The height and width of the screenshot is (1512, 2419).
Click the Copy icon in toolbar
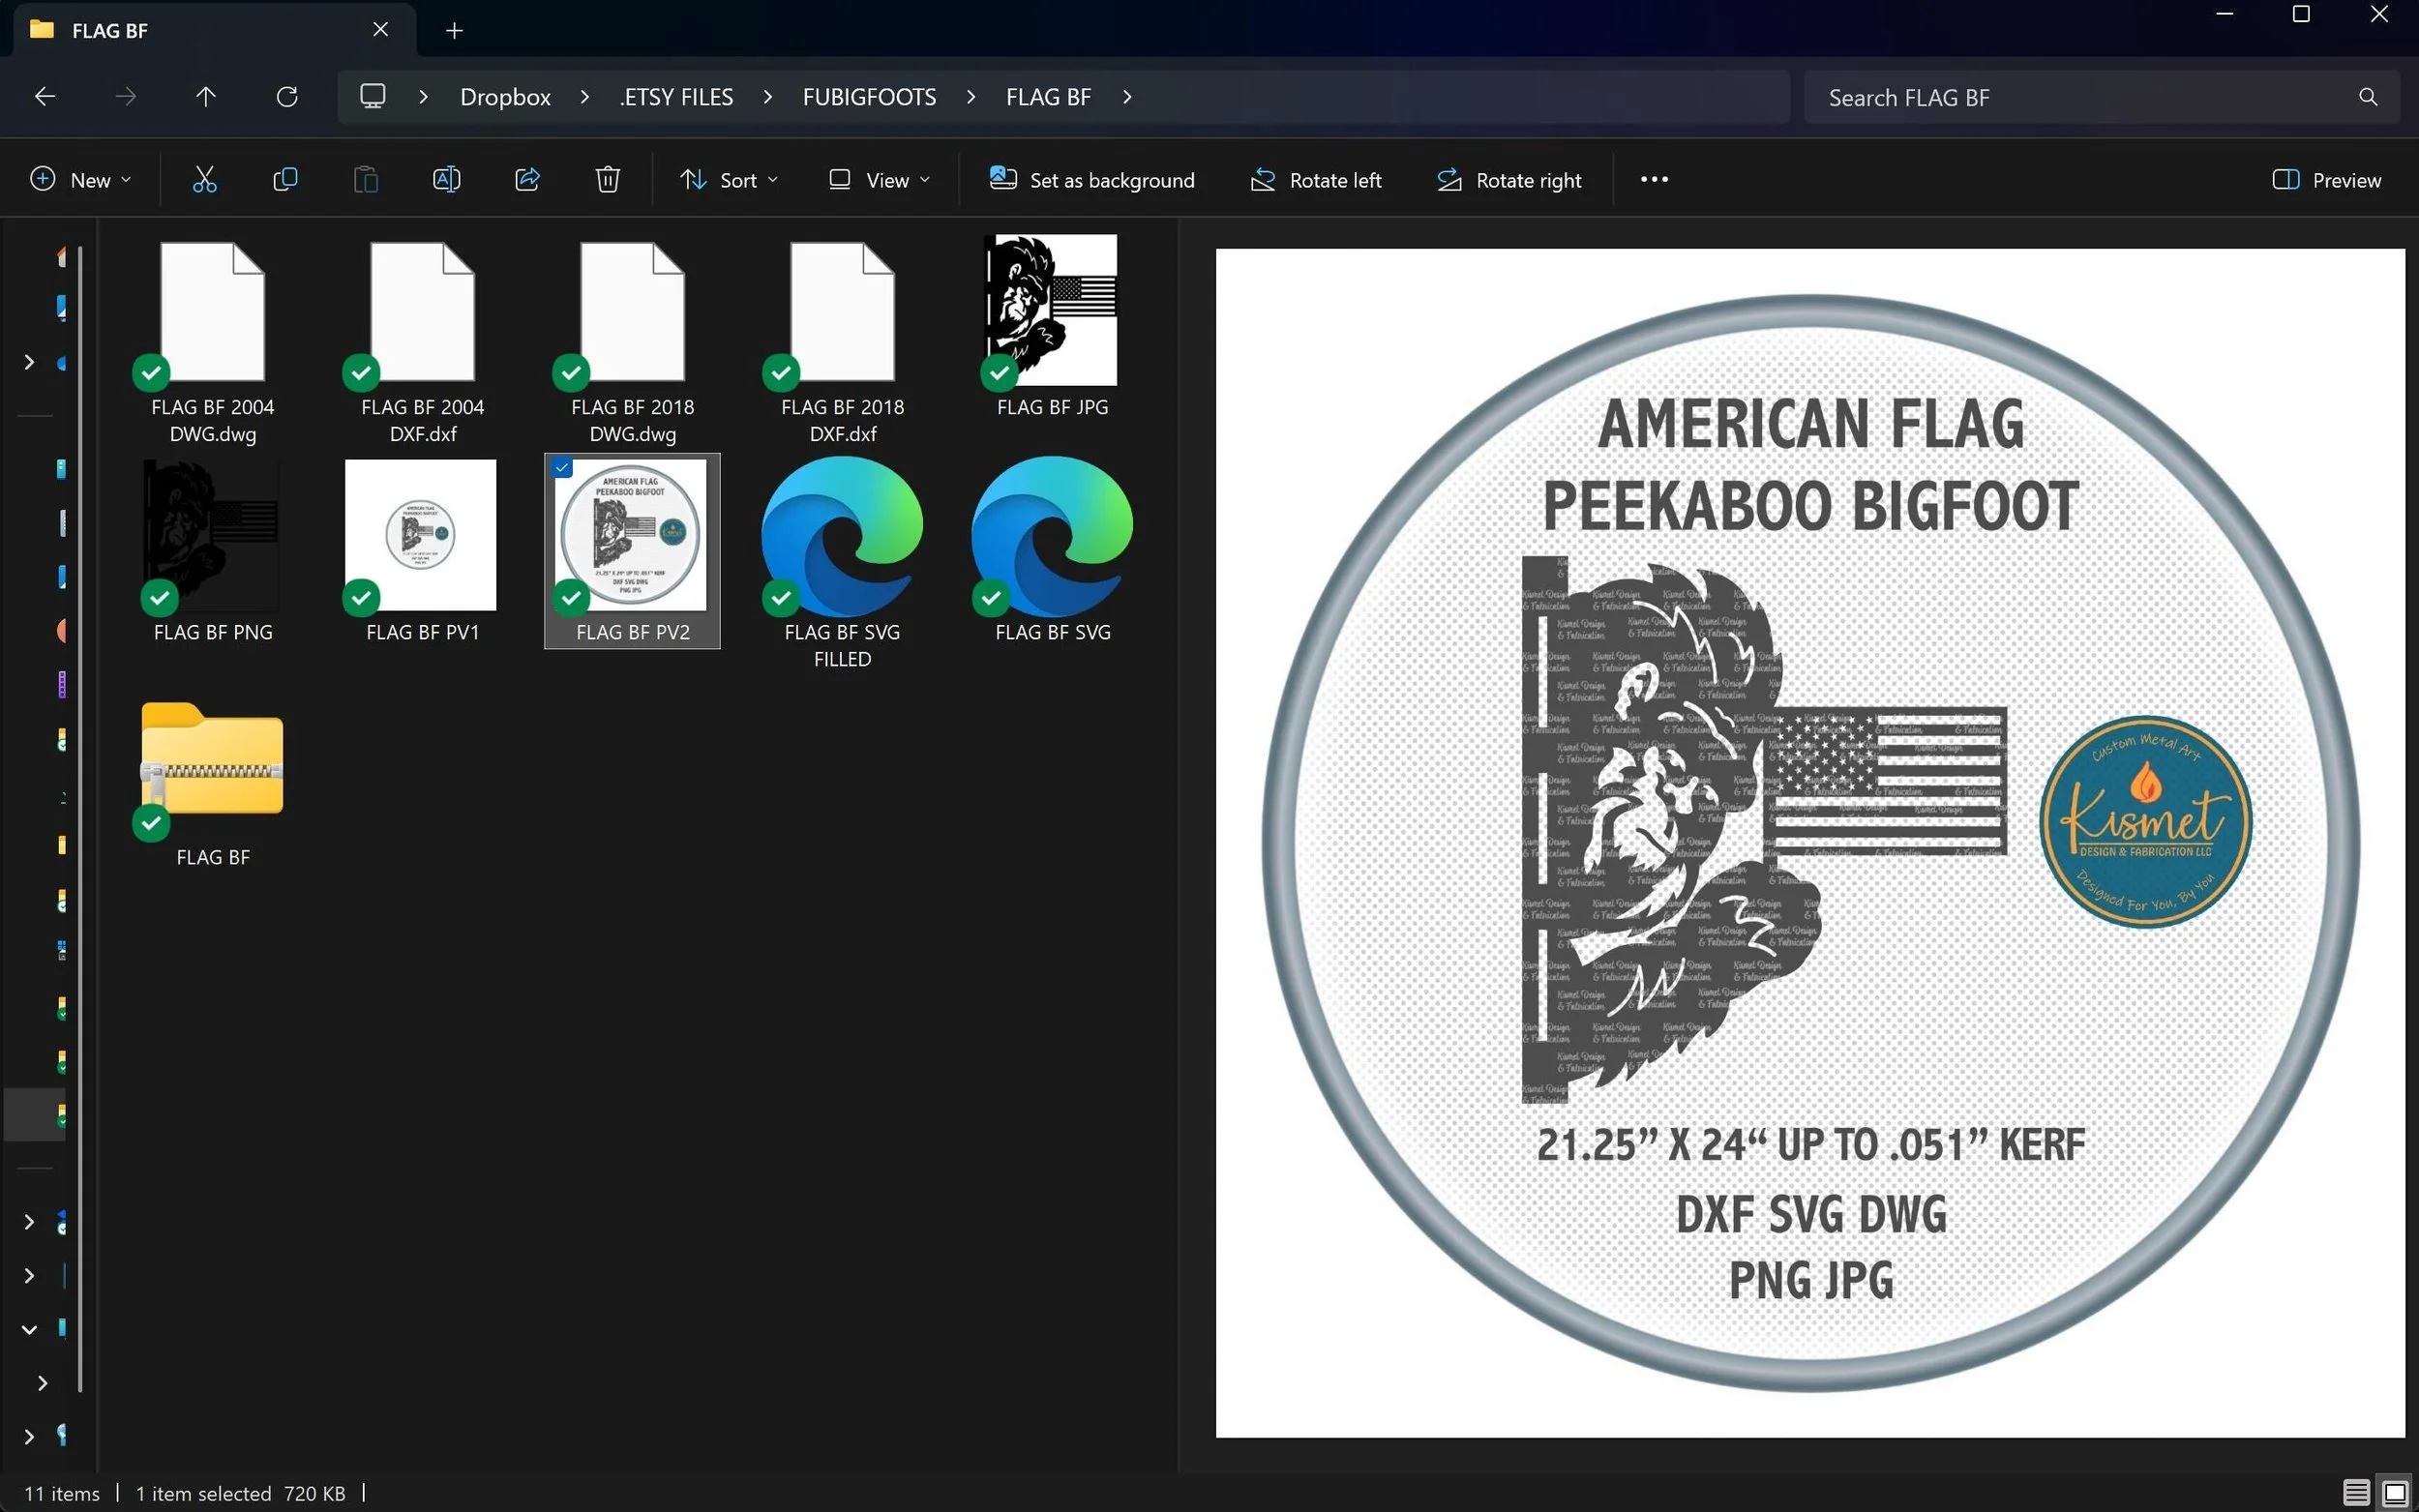[285, 180]
